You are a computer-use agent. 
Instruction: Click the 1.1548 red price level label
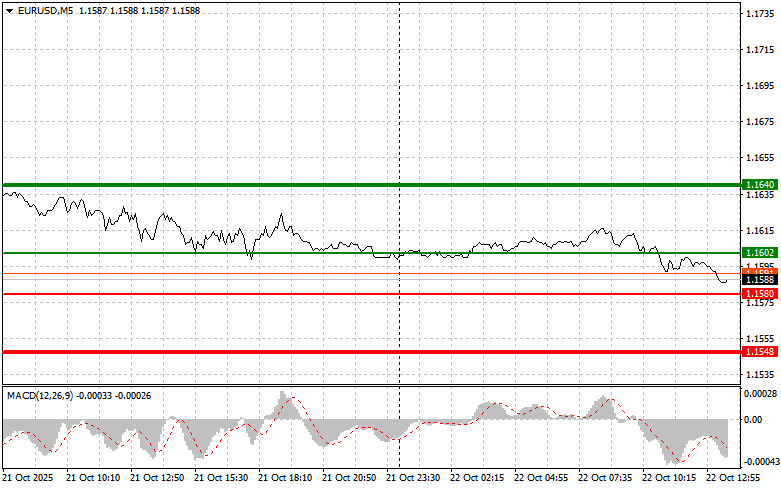(x=760, y=352)
